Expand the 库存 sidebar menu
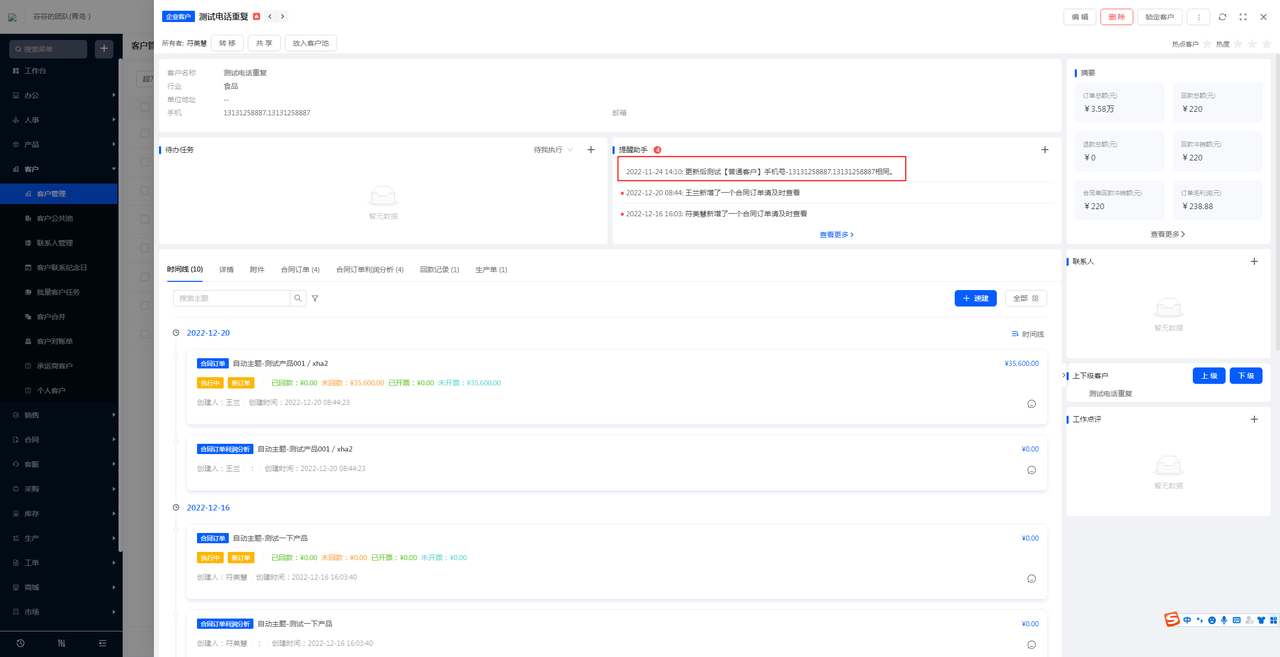 (60, 513)
